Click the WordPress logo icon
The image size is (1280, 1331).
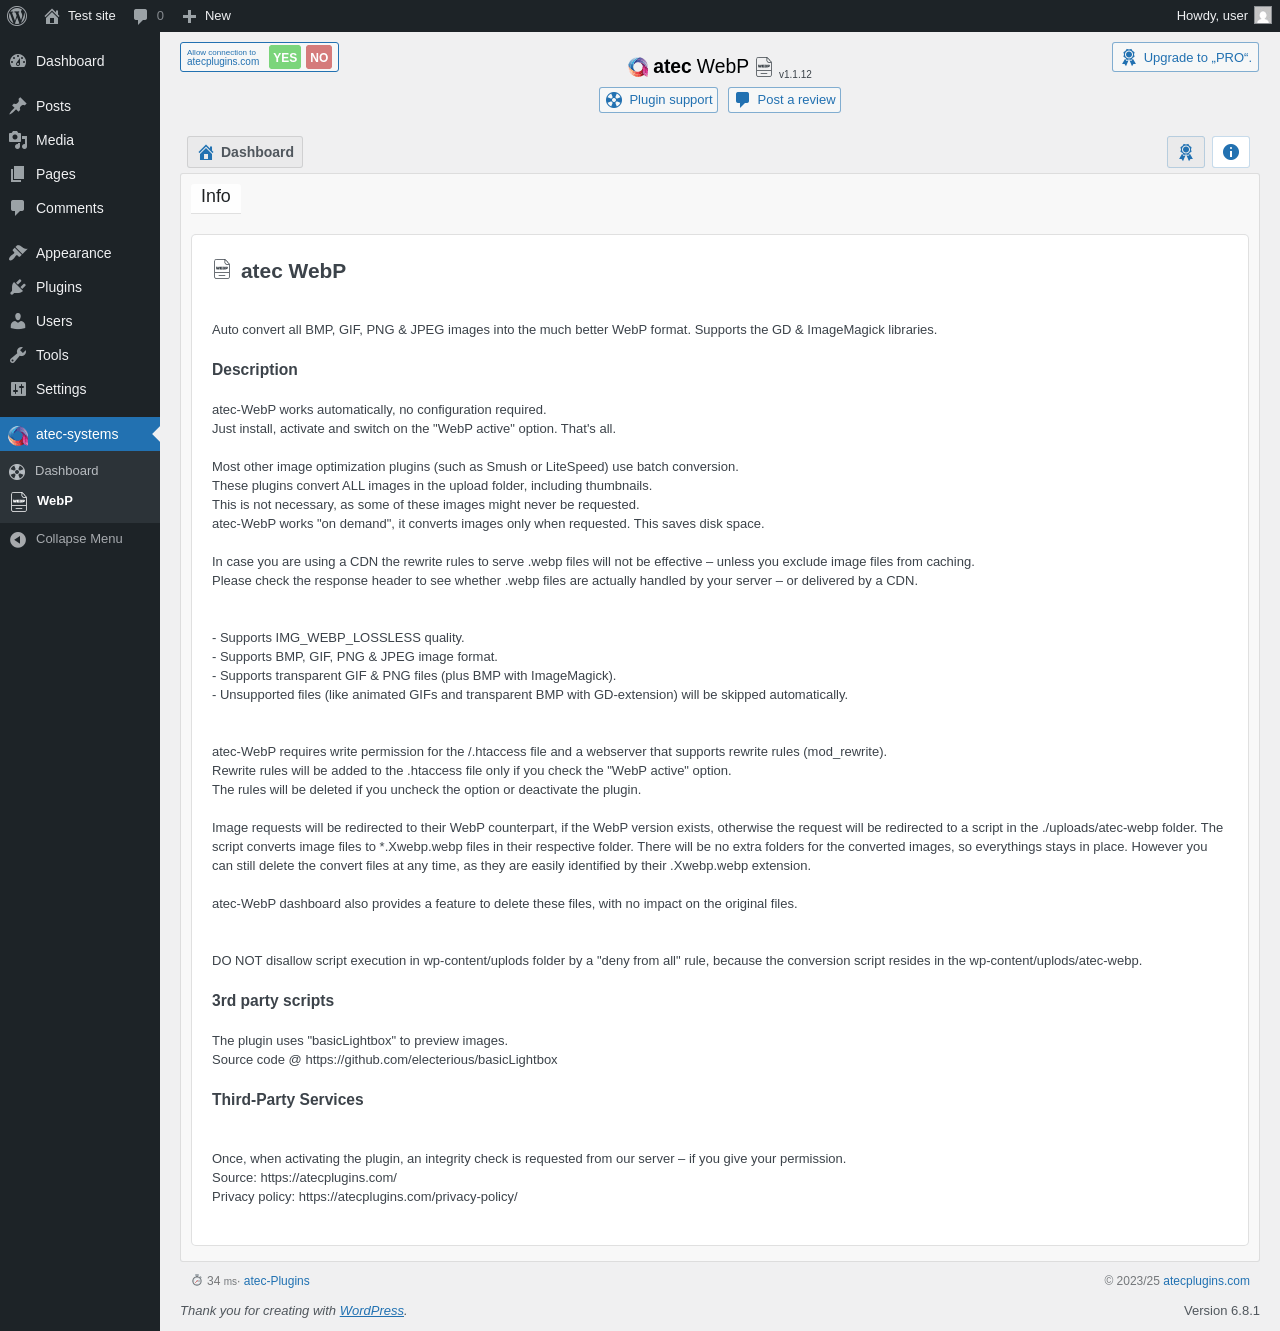click(17, 16)
